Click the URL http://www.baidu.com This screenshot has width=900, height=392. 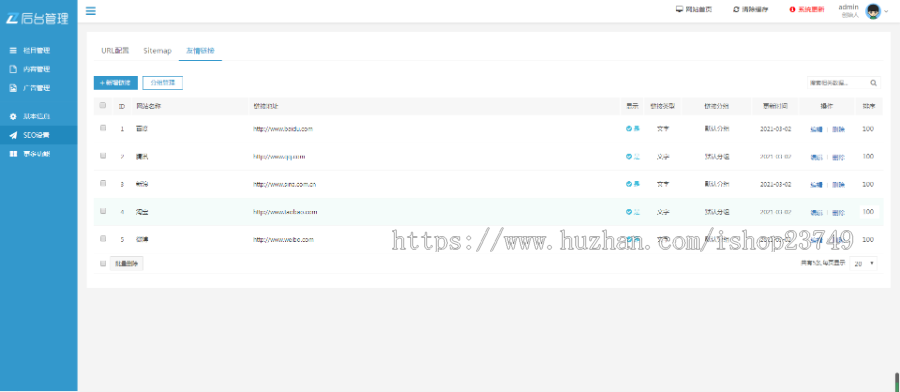click(x=283, y=129)
